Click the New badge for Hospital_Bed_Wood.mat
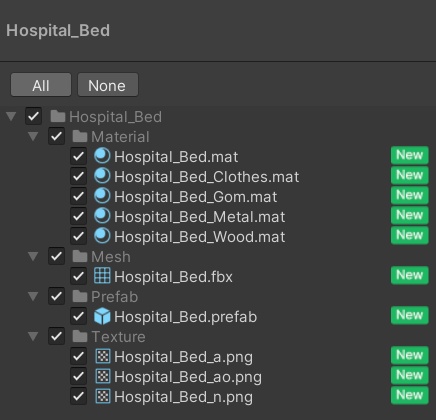This screenshot has width=436, height=420. pyautogui.click(x=410, y=235)
